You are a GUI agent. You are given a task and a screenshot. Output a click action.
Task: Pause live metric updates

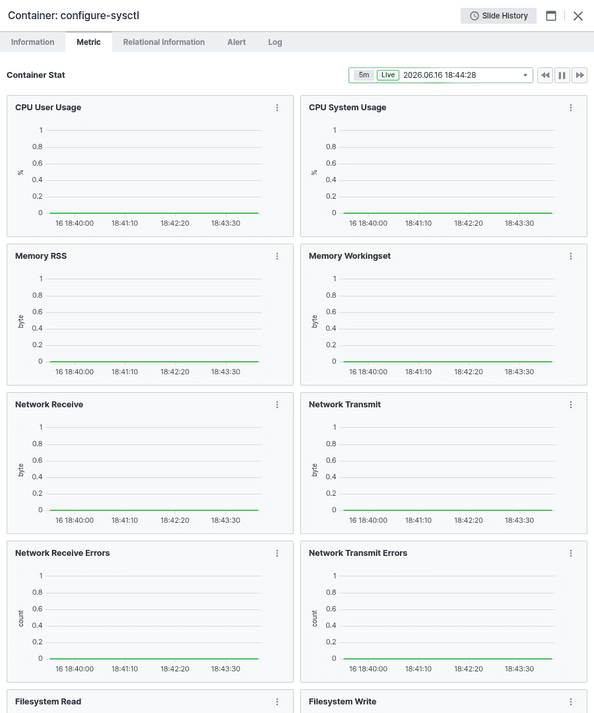coord(562,75)
